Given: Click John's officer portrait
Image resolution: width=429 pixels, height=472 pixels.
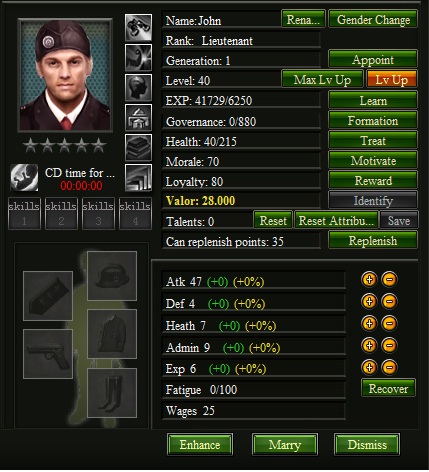Looking at the screenshot, I should (65, 75).
